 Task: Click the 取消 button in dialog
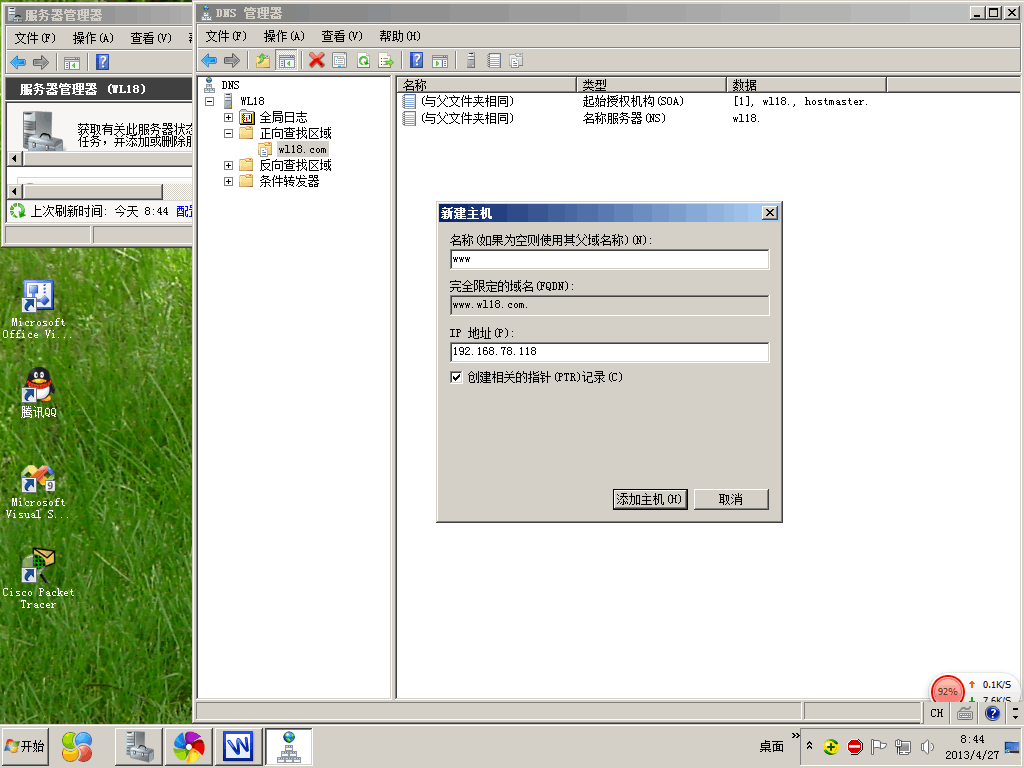click(x=731, y=499)
